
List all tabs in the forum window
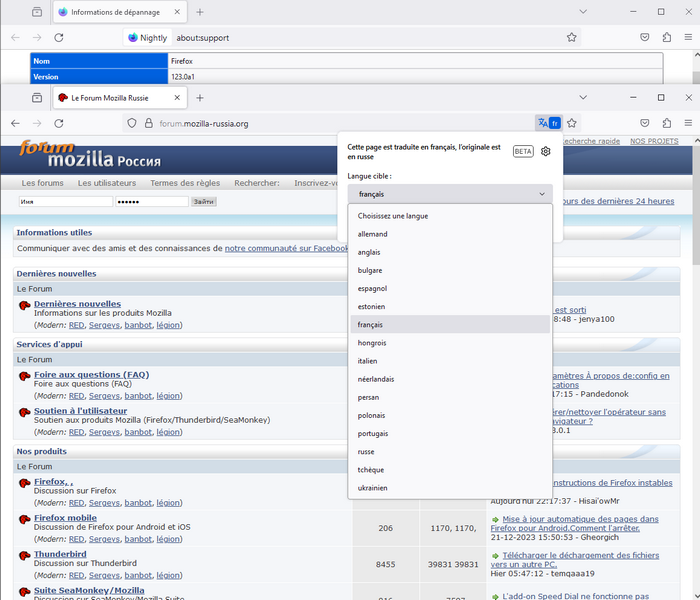pos(583,98)
